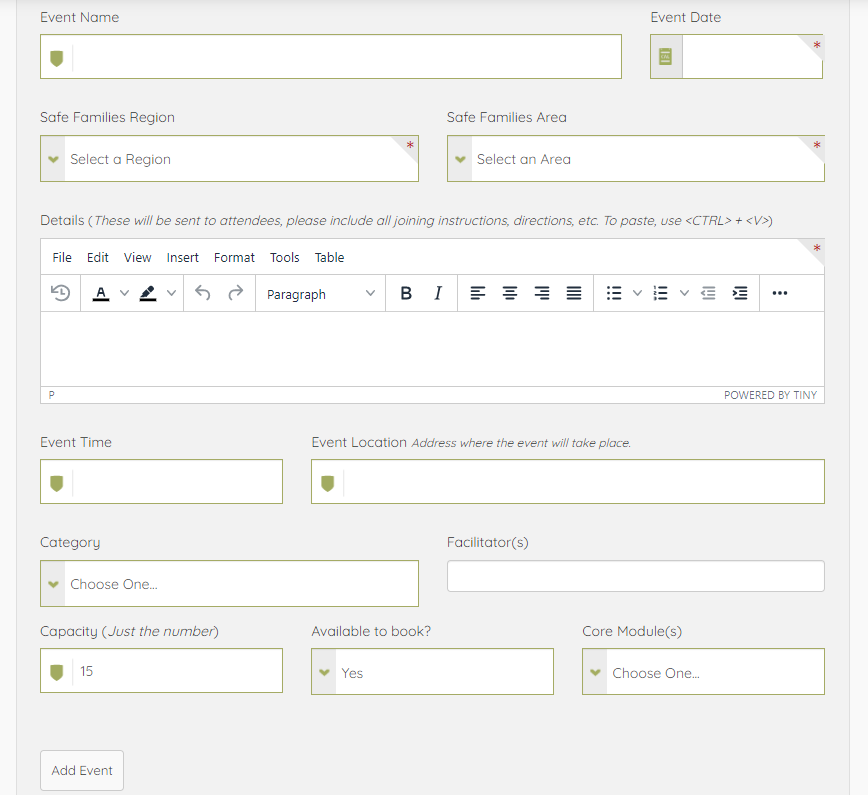This screenshot has height=795, width=868.
Task: Center align the text
Action: (510, 293)
